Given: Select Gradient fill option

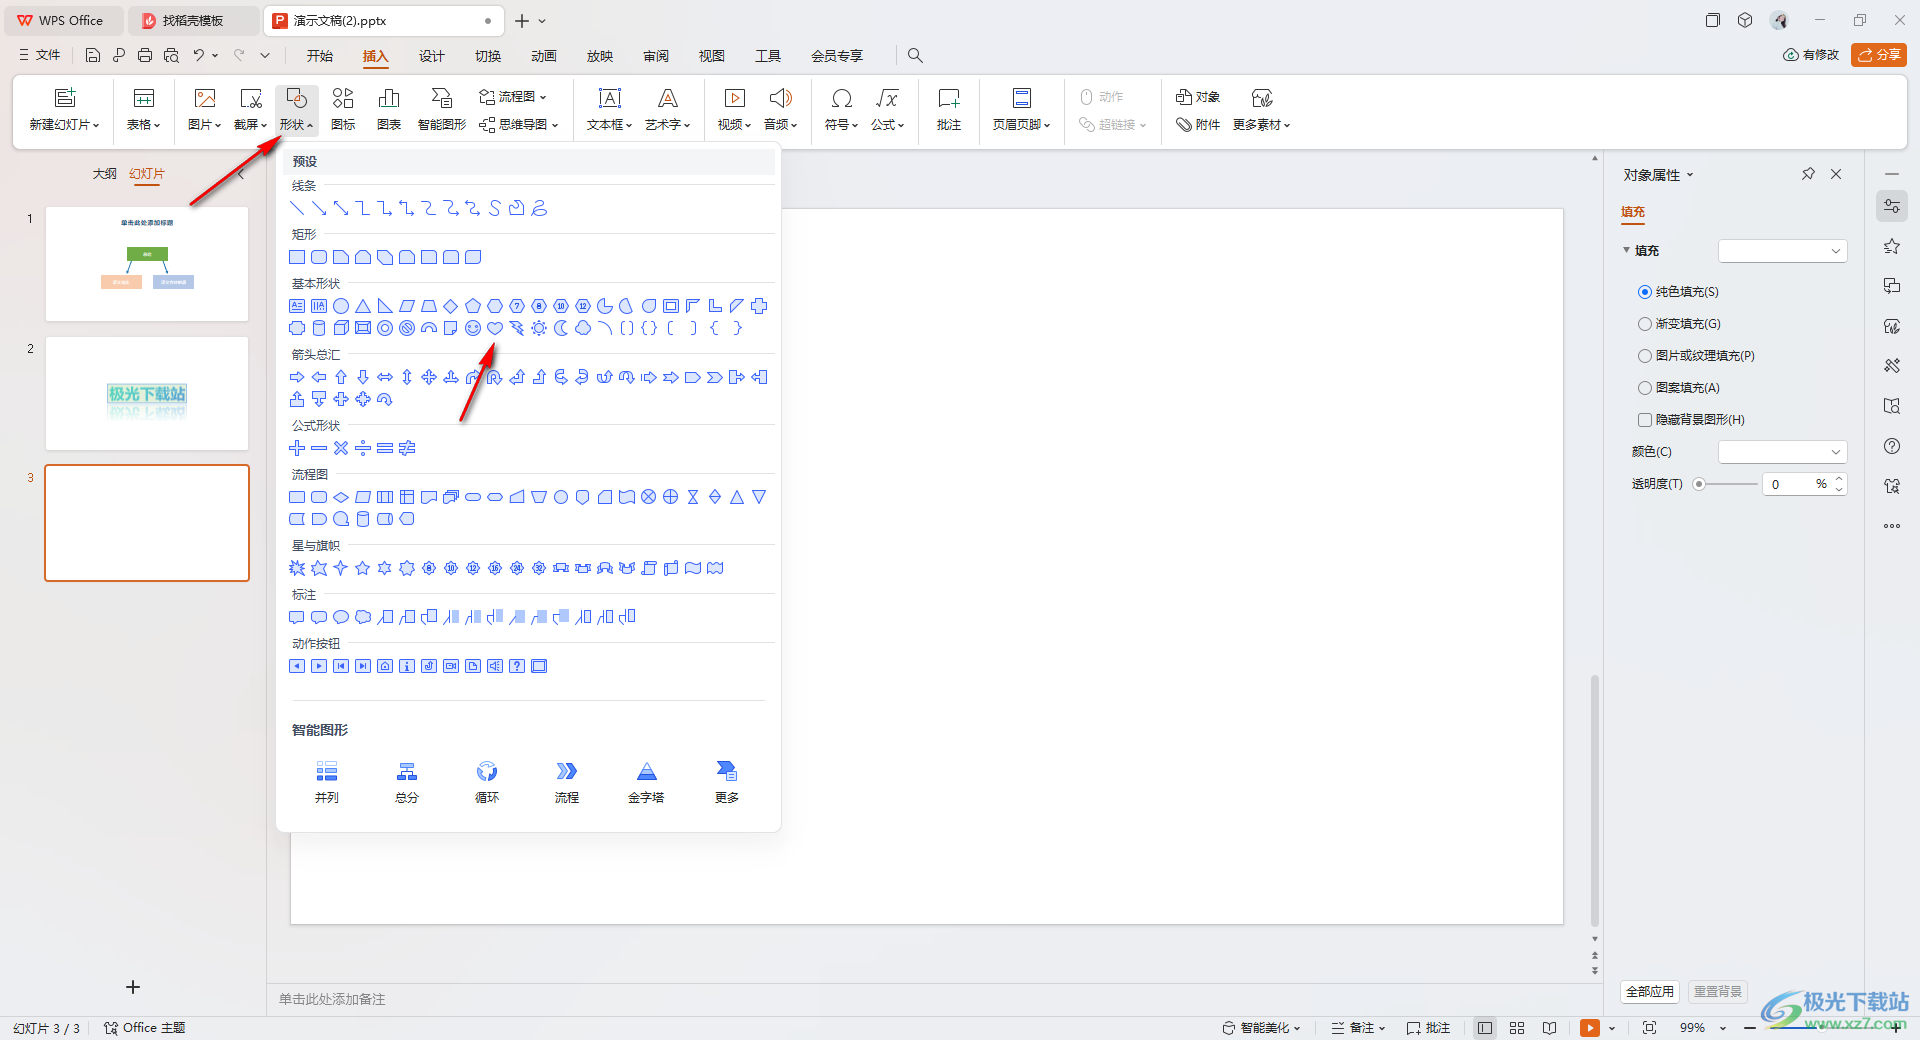Looking at the screenshot, I should click(x=1679, y=324).
